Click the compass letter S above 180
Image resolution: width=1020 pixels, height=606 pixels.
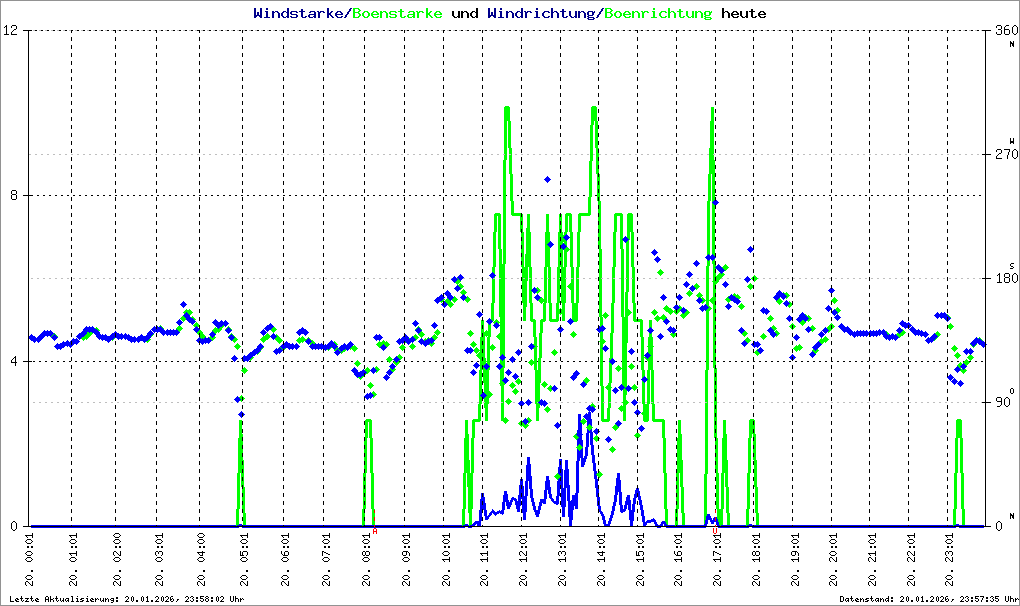click(x=1012, y=265)
